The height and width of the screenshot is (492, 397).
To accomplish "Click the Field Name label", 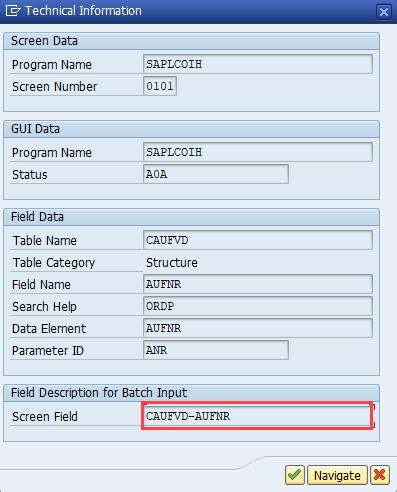I will click(x=41, y=285).
